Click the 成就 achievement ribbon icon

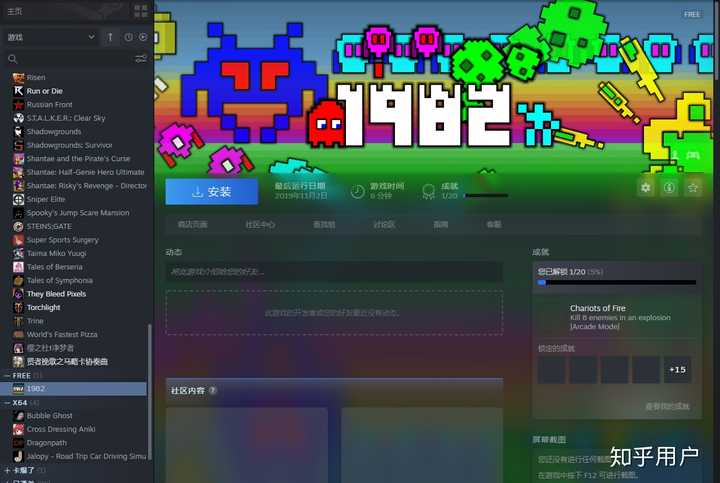(x=428, y=191)
